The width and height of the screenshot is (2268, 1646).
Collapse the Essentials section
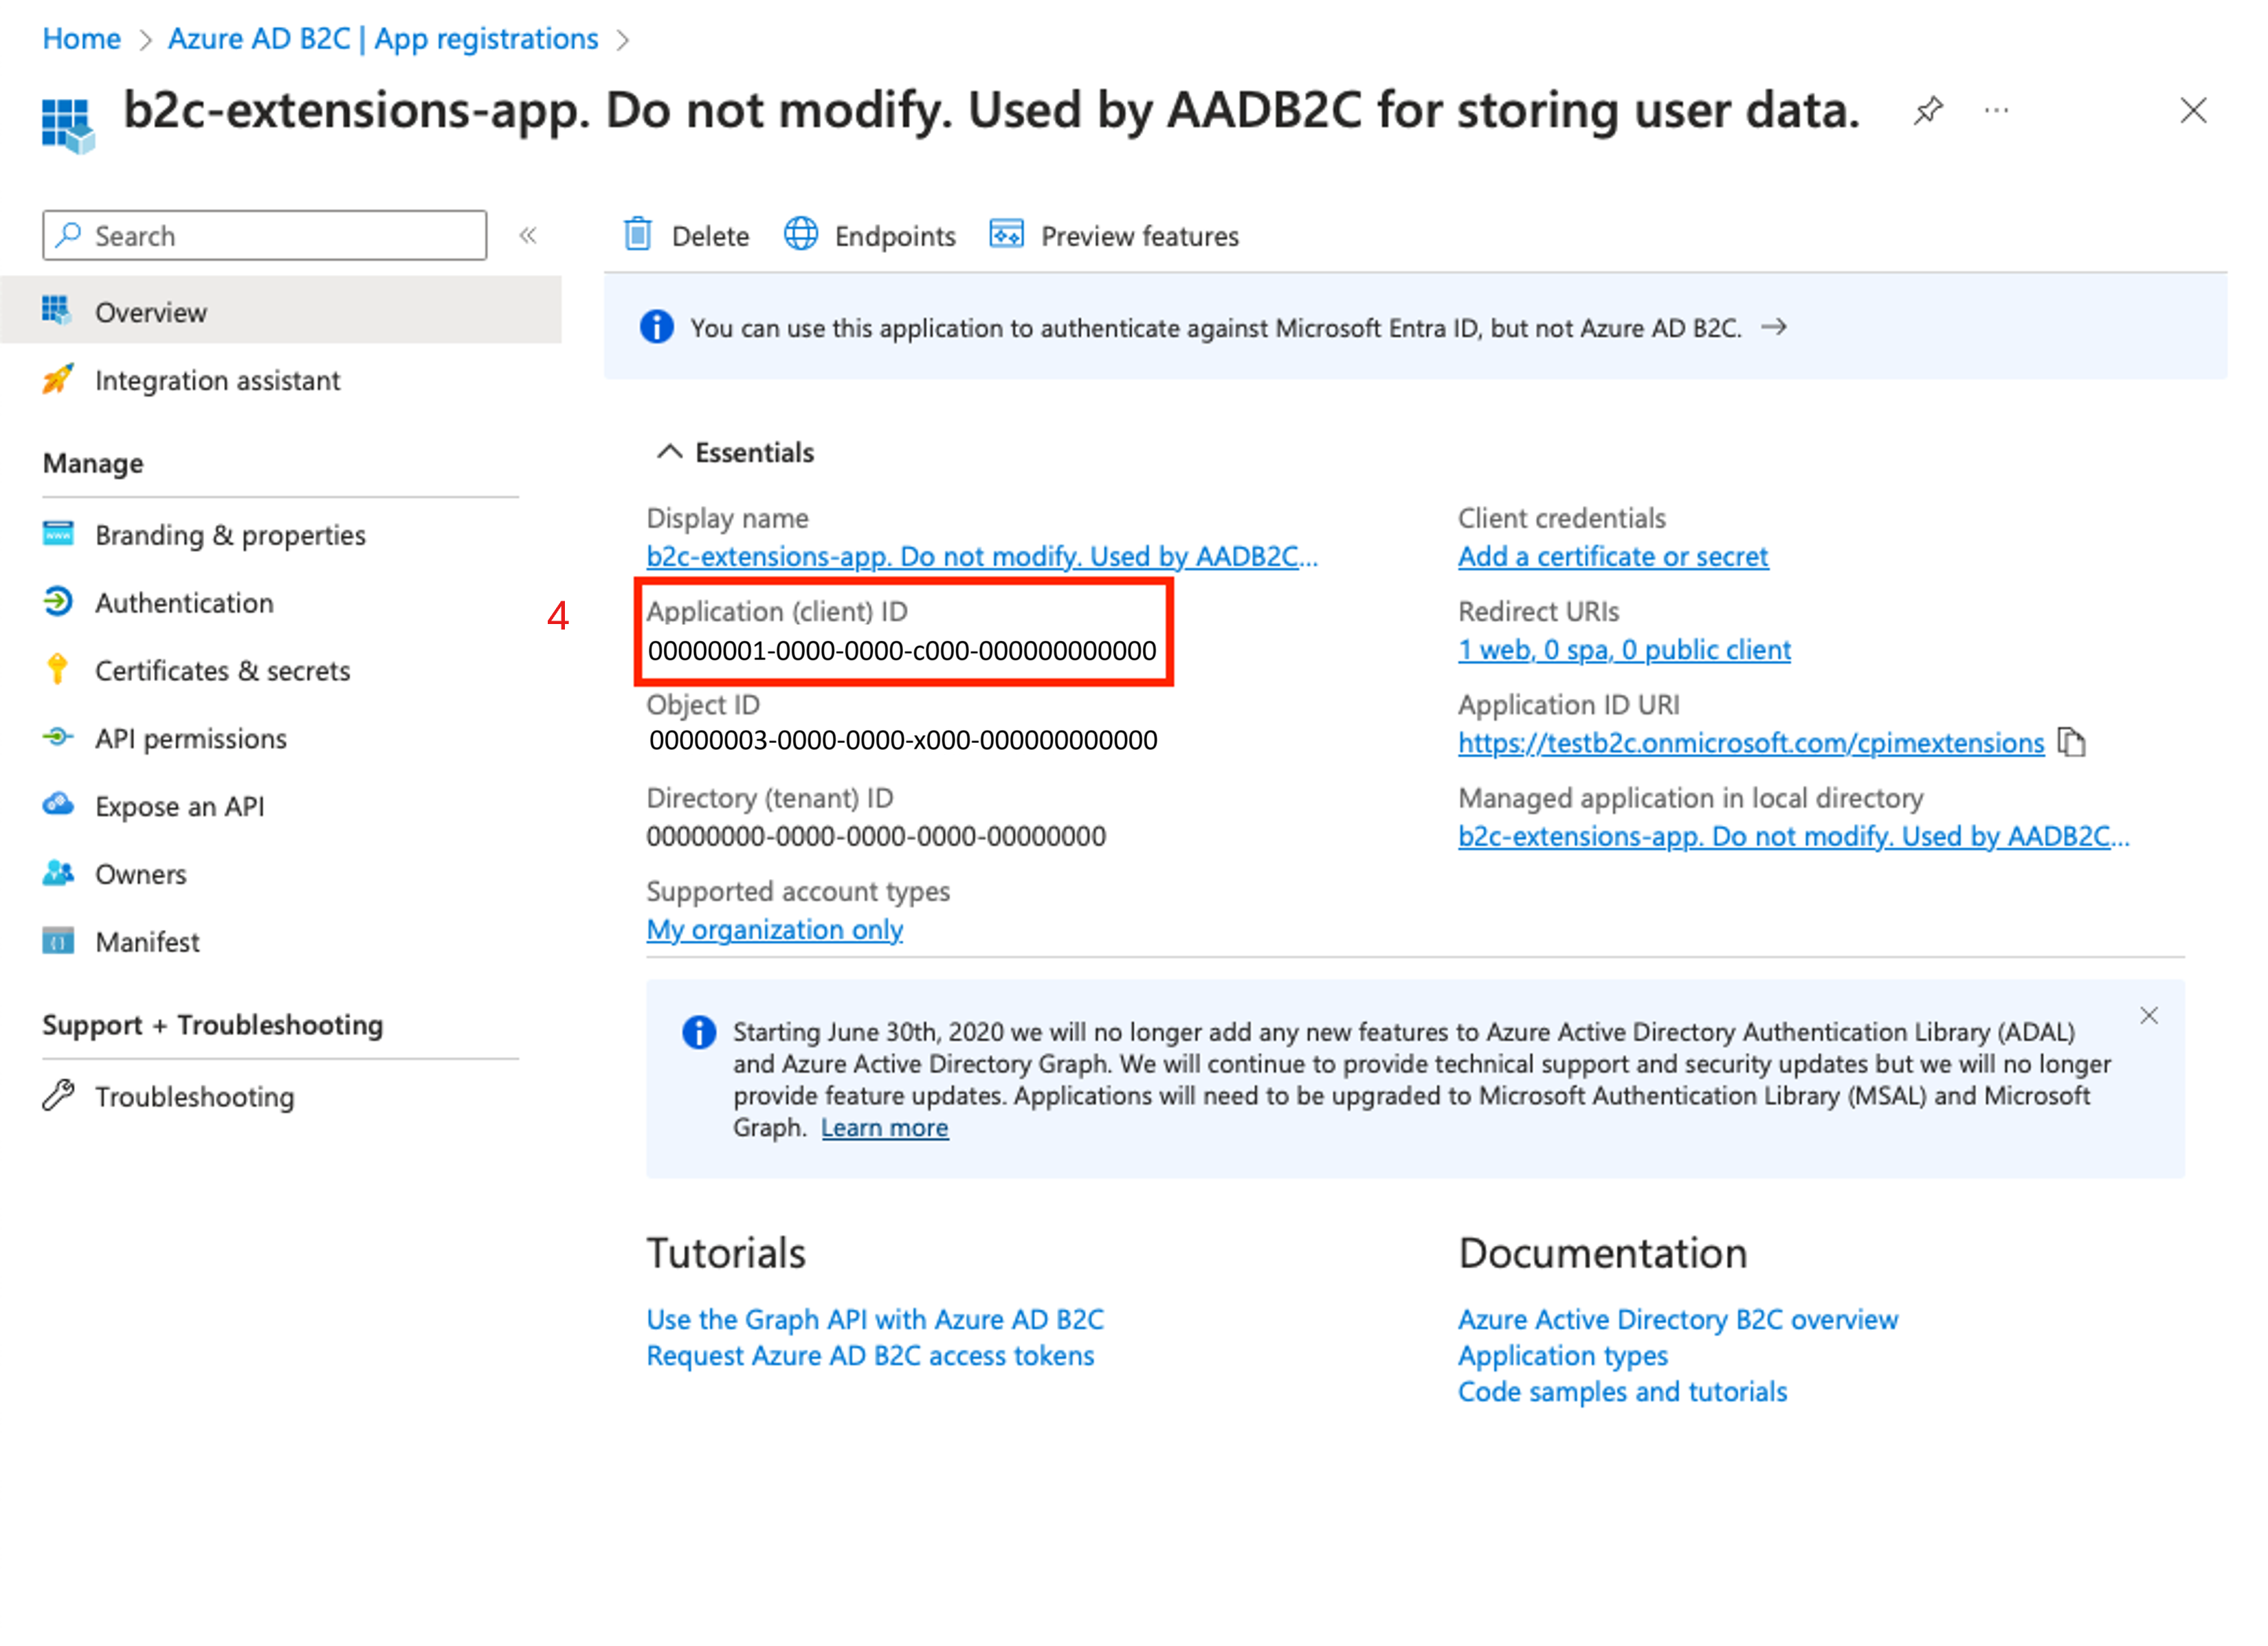click(669, 453)
